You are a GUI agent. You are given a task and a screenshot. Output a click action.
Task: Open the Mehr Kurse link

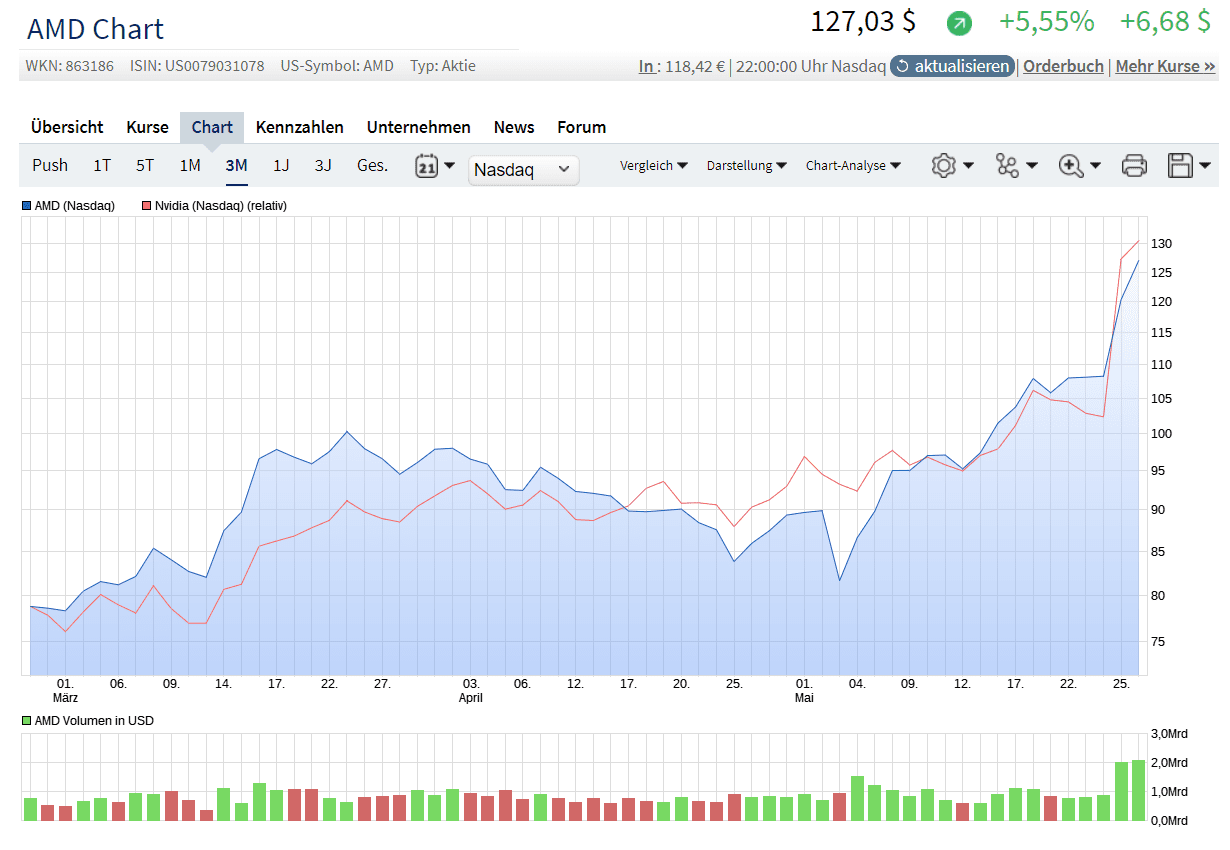coord(1165,66)
